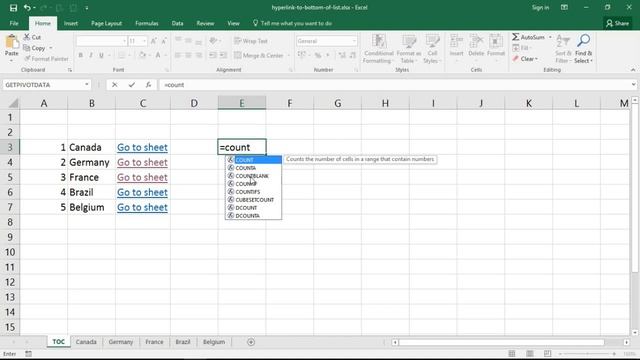
Task: Click Delete cells icon
Action: coord(476,42)
